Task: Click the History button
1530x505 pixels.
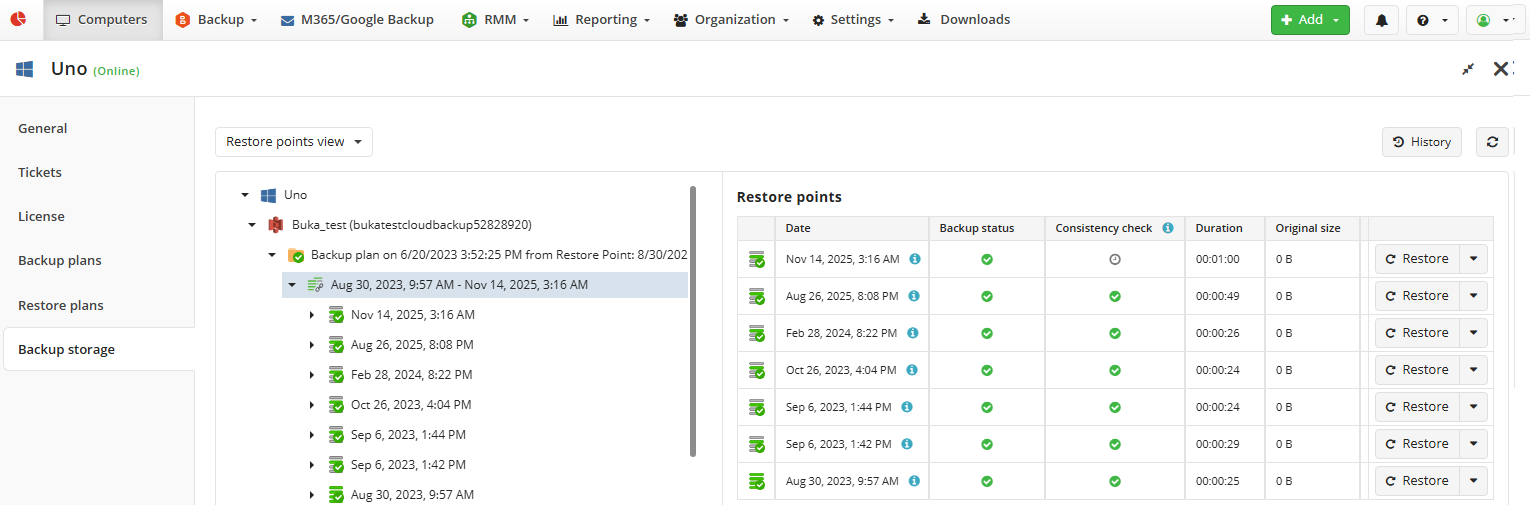Action: coord(1421,142)
